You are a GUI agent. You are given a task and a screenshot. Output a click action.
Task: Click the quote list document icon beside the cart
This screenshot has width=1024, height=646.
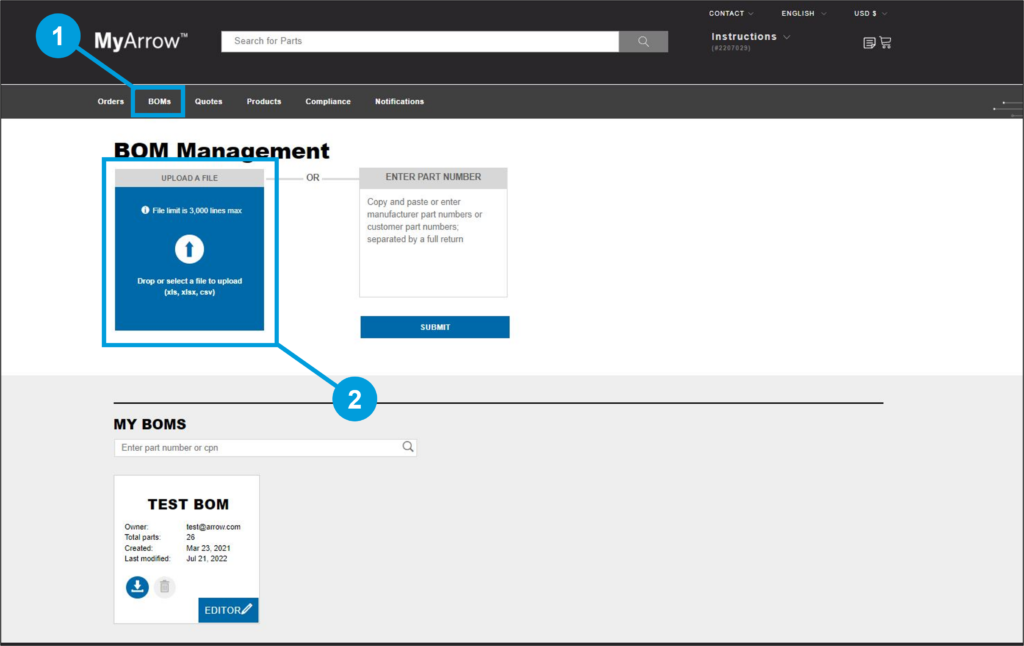pos(868,42)
